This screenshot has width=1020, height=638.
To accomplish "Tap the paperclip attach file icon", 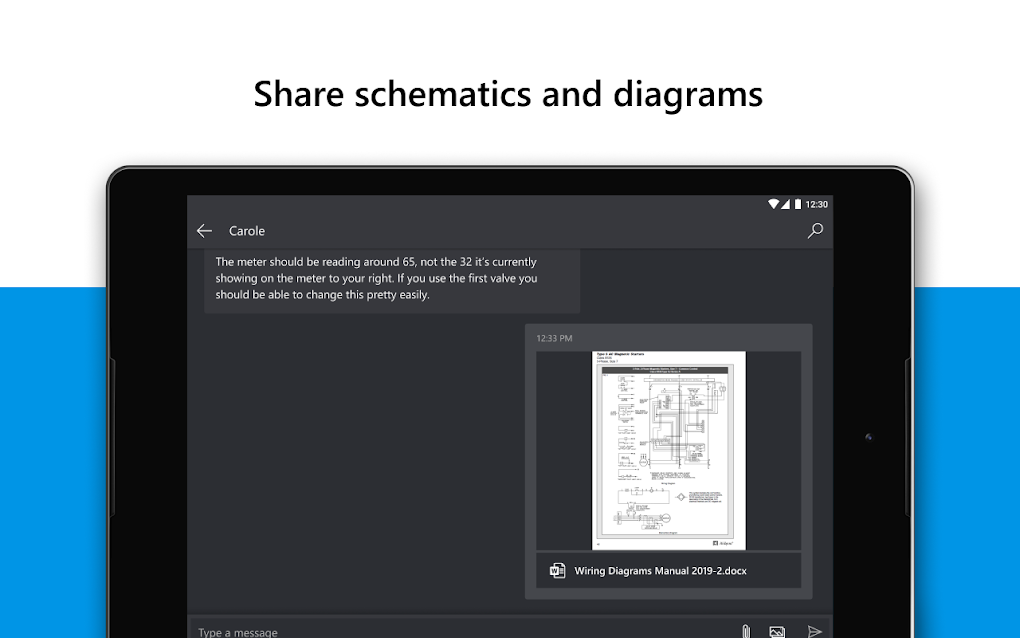I will (x=746, y=631).
